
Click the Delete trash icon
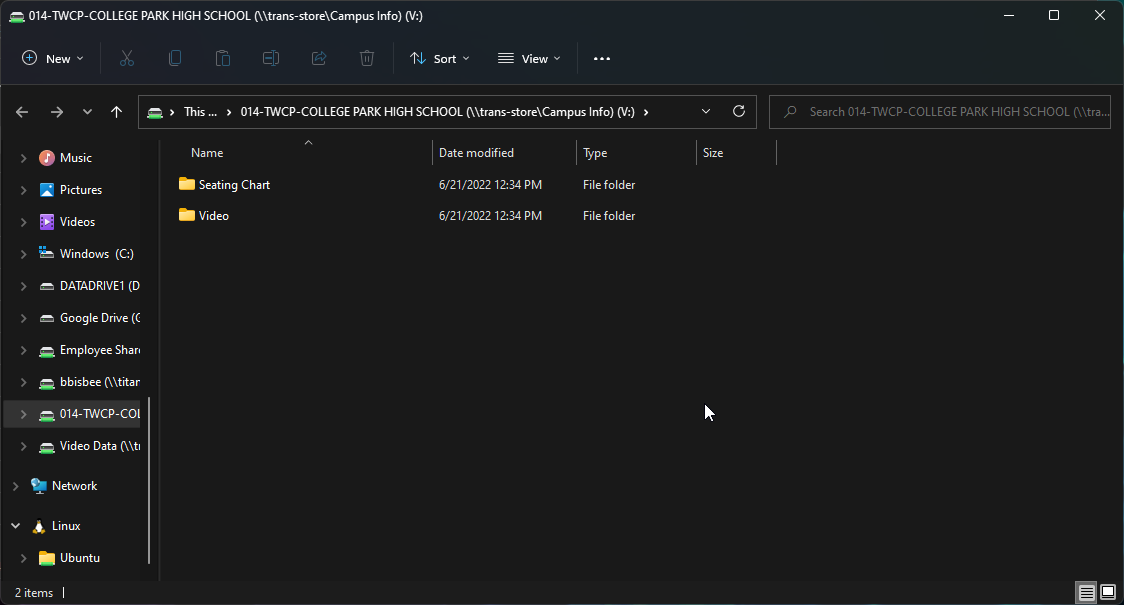pyautogui.click(x=367, y=58)
